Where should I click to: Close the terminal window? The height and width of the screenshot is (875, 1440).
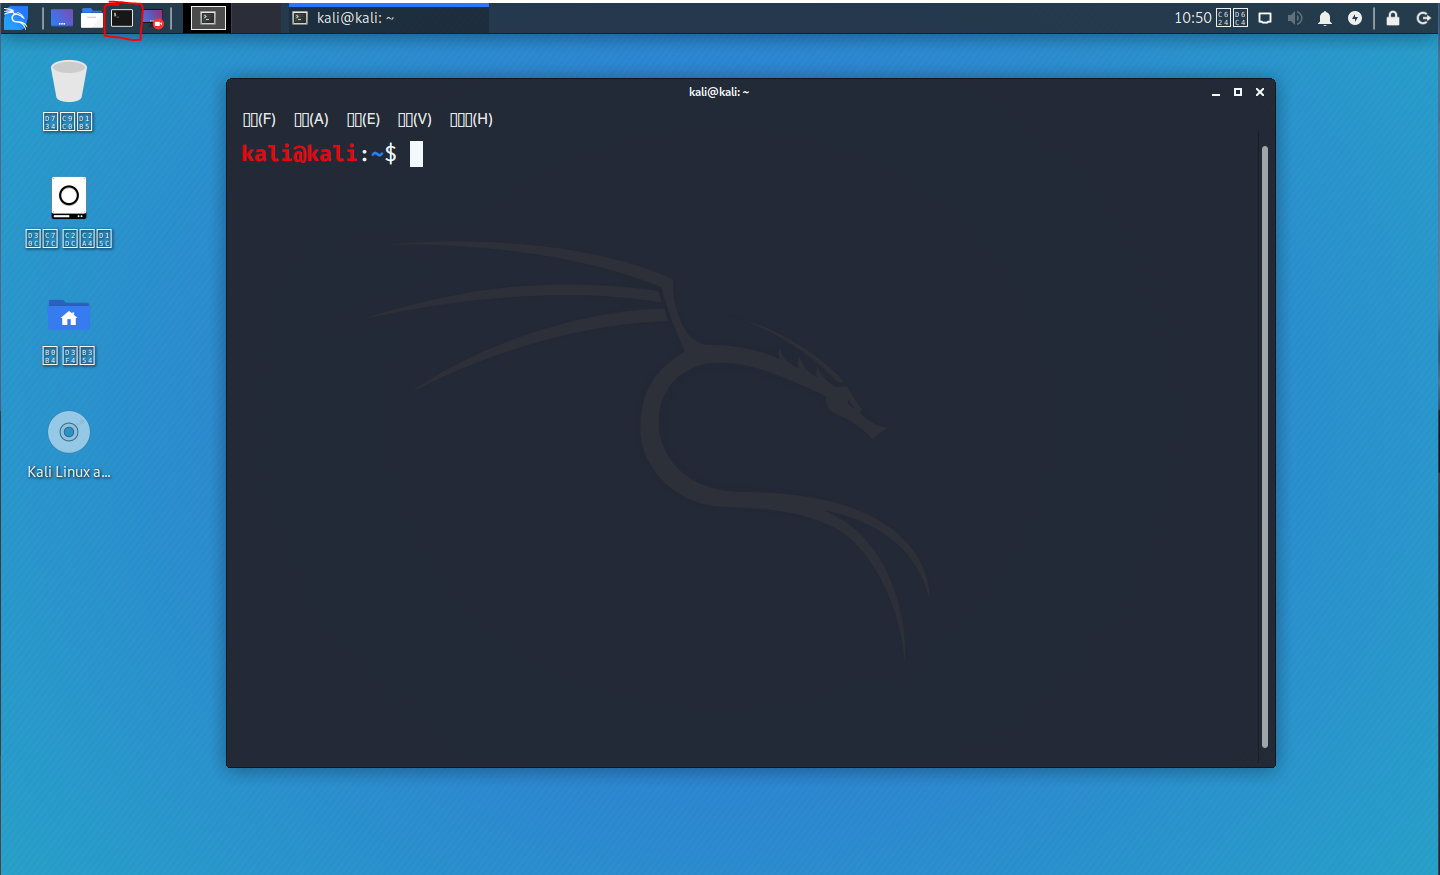tap(1260, 92)
